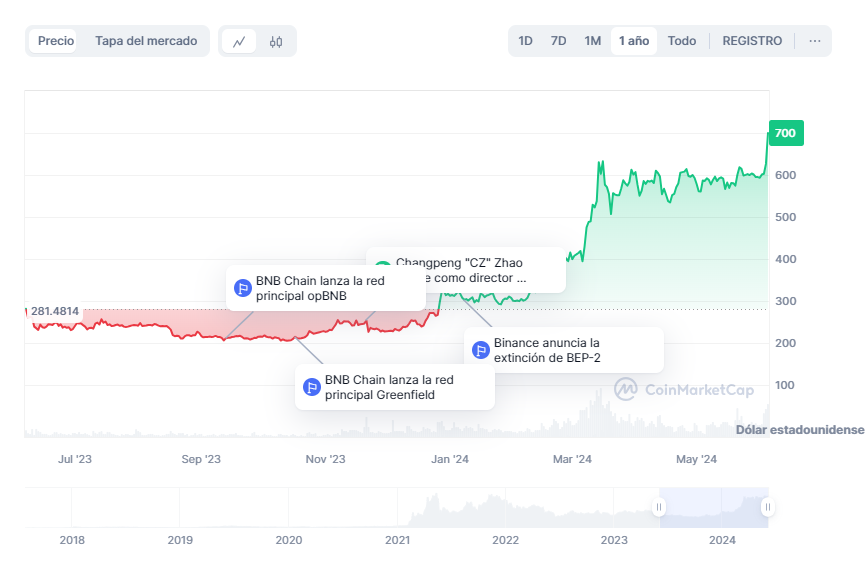The width and height of the screenshot is (866, 566).
Task: Show the Todo full history range
Action: 682,41
